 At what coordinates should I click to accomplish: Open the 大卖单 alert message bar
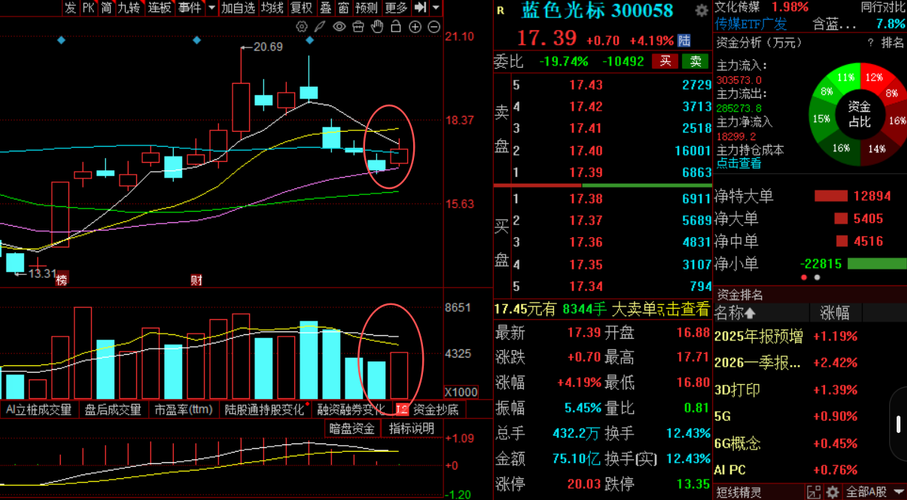[x=602, y=310]
